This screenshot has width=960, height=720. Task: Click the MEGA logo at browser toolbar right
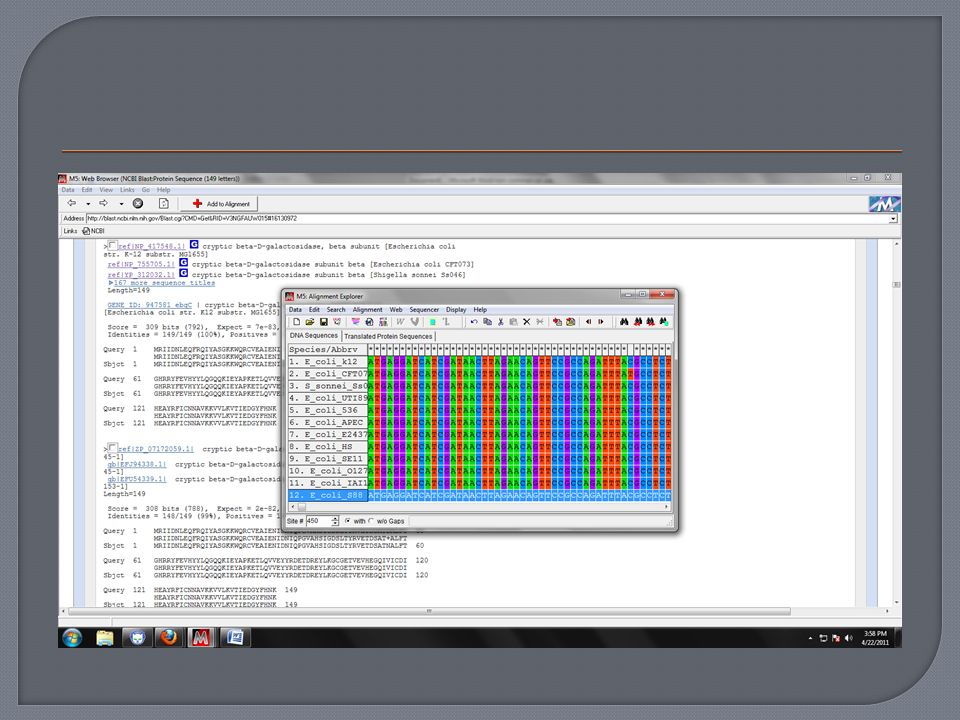click(x=884, y=204)
